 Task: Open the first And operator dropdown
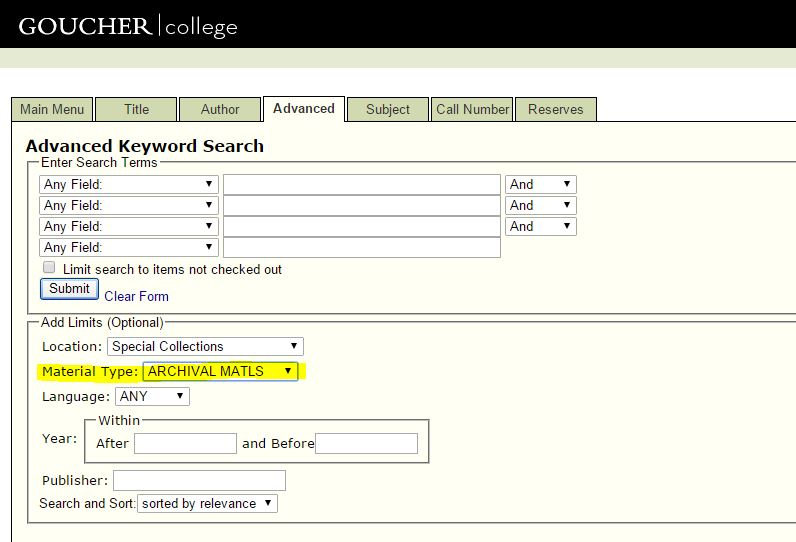[541, 184]
